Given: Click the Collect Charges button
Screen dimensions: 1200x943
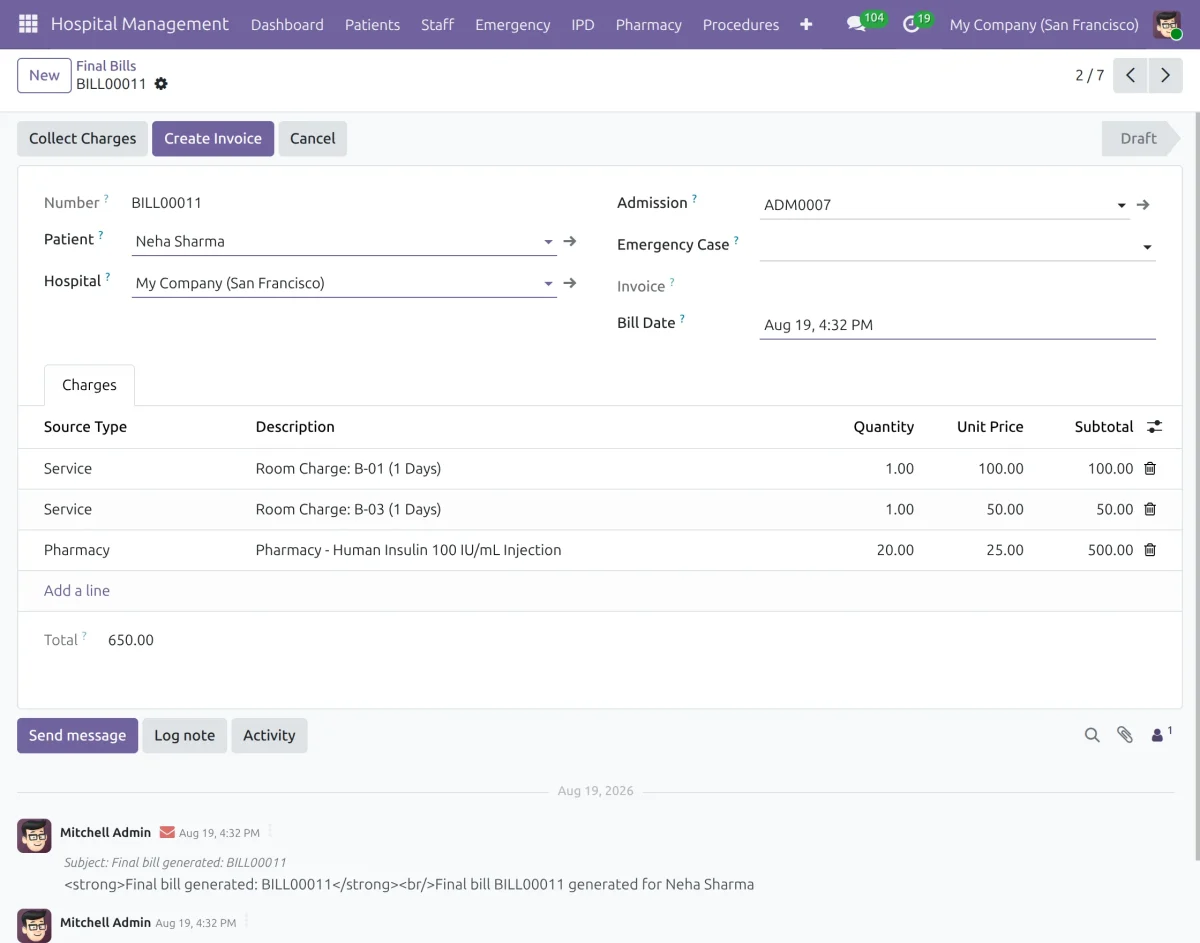Looking at the screenshot, I should pos(82,138).
